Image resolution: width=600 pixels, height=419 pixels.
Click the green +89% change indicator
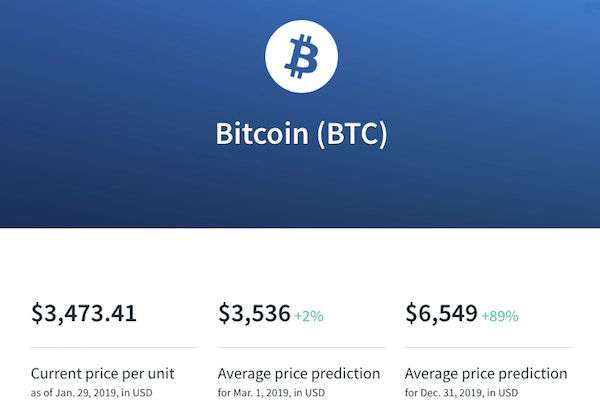pyautogui.click(x=500, y=316)
